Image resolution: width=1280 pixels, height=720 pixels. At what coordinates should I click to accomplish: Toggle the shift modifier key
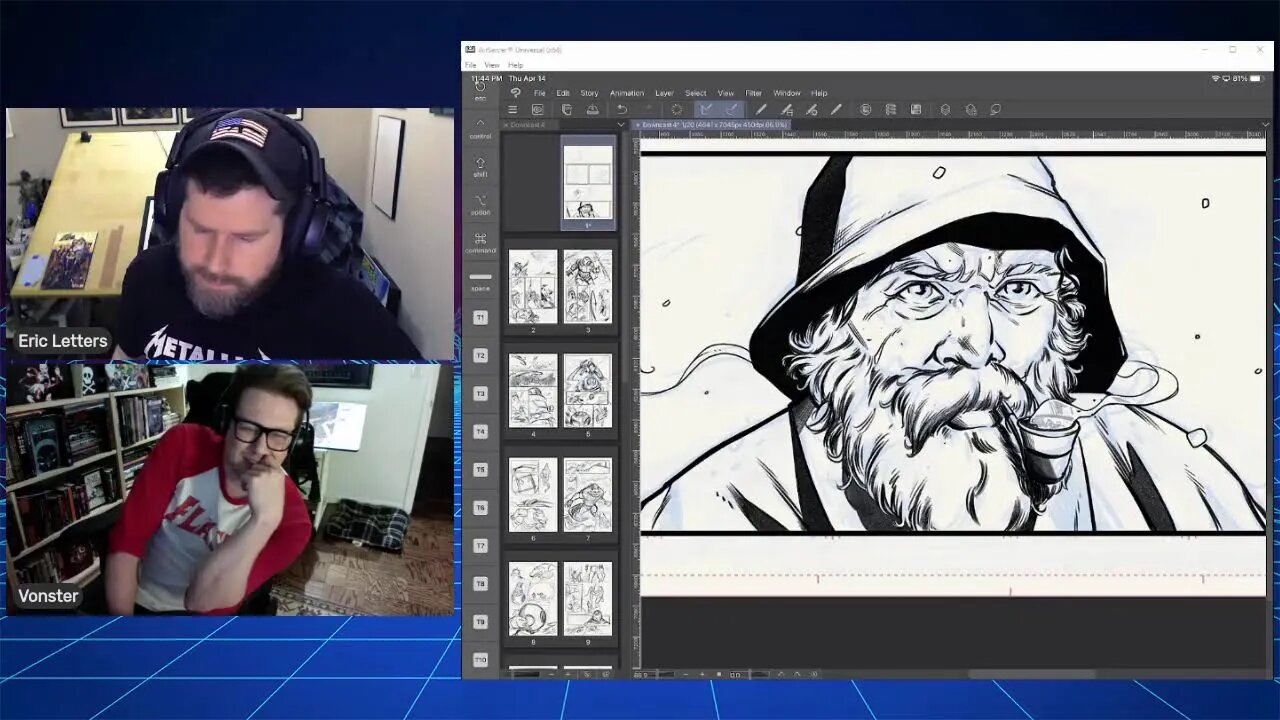click(x=480, y=167)
